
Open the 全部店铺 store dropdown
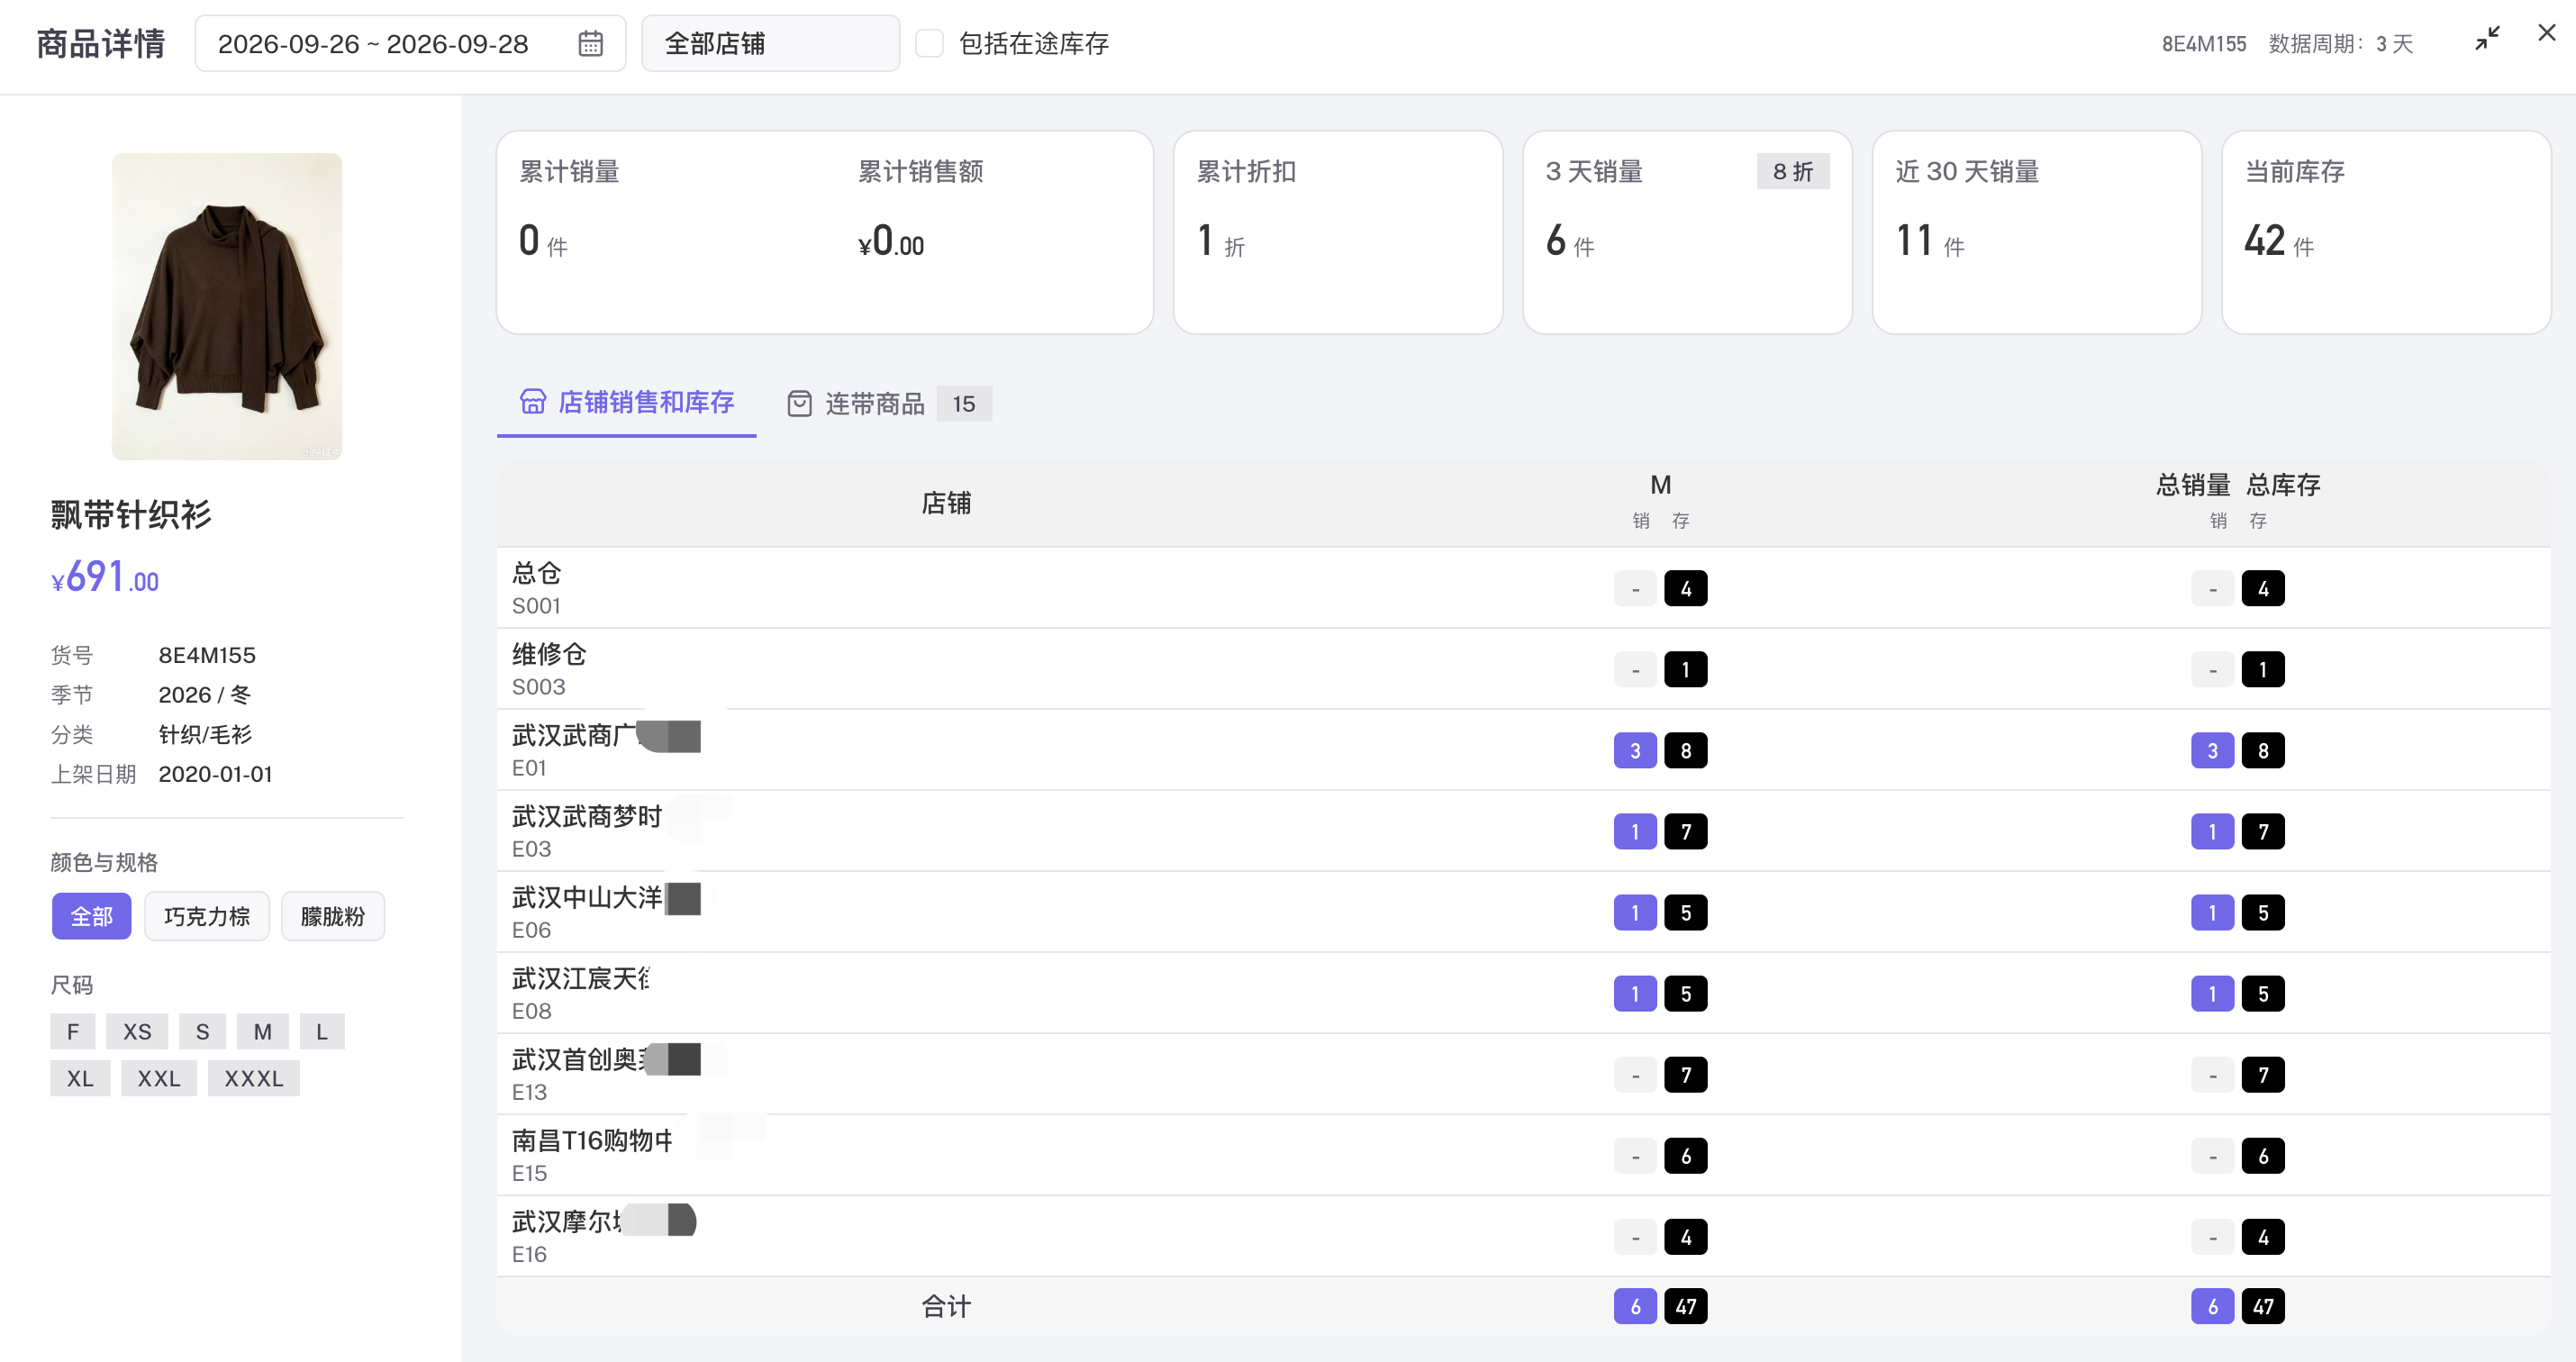click(770, 43)
